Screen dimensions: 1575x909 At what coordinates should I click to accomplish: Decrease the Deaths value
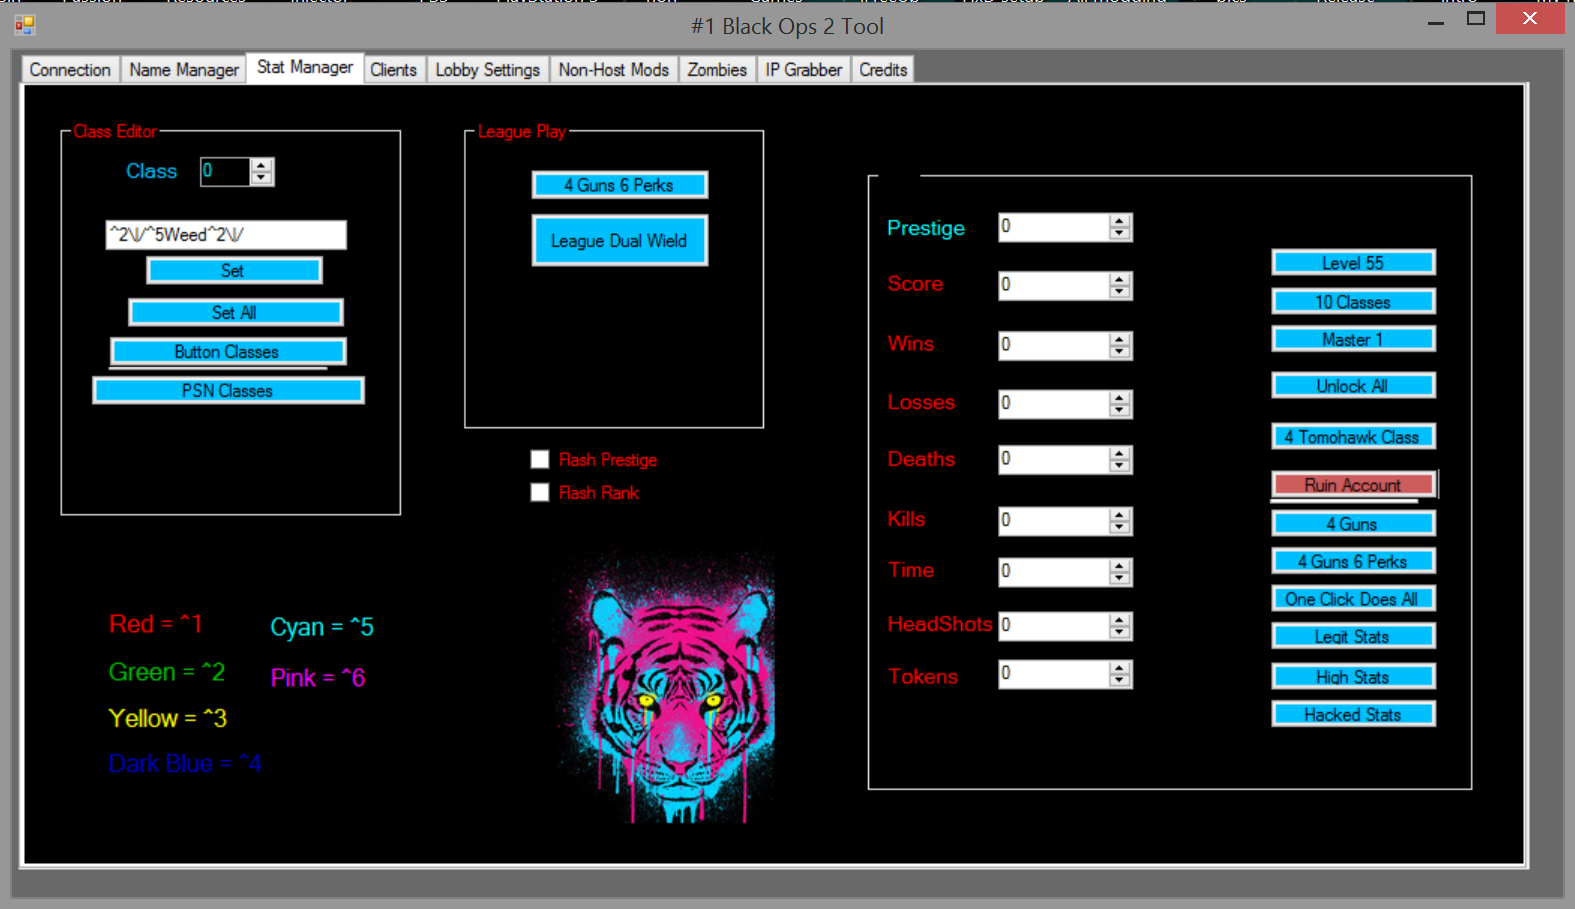(x=1120, y=466)
